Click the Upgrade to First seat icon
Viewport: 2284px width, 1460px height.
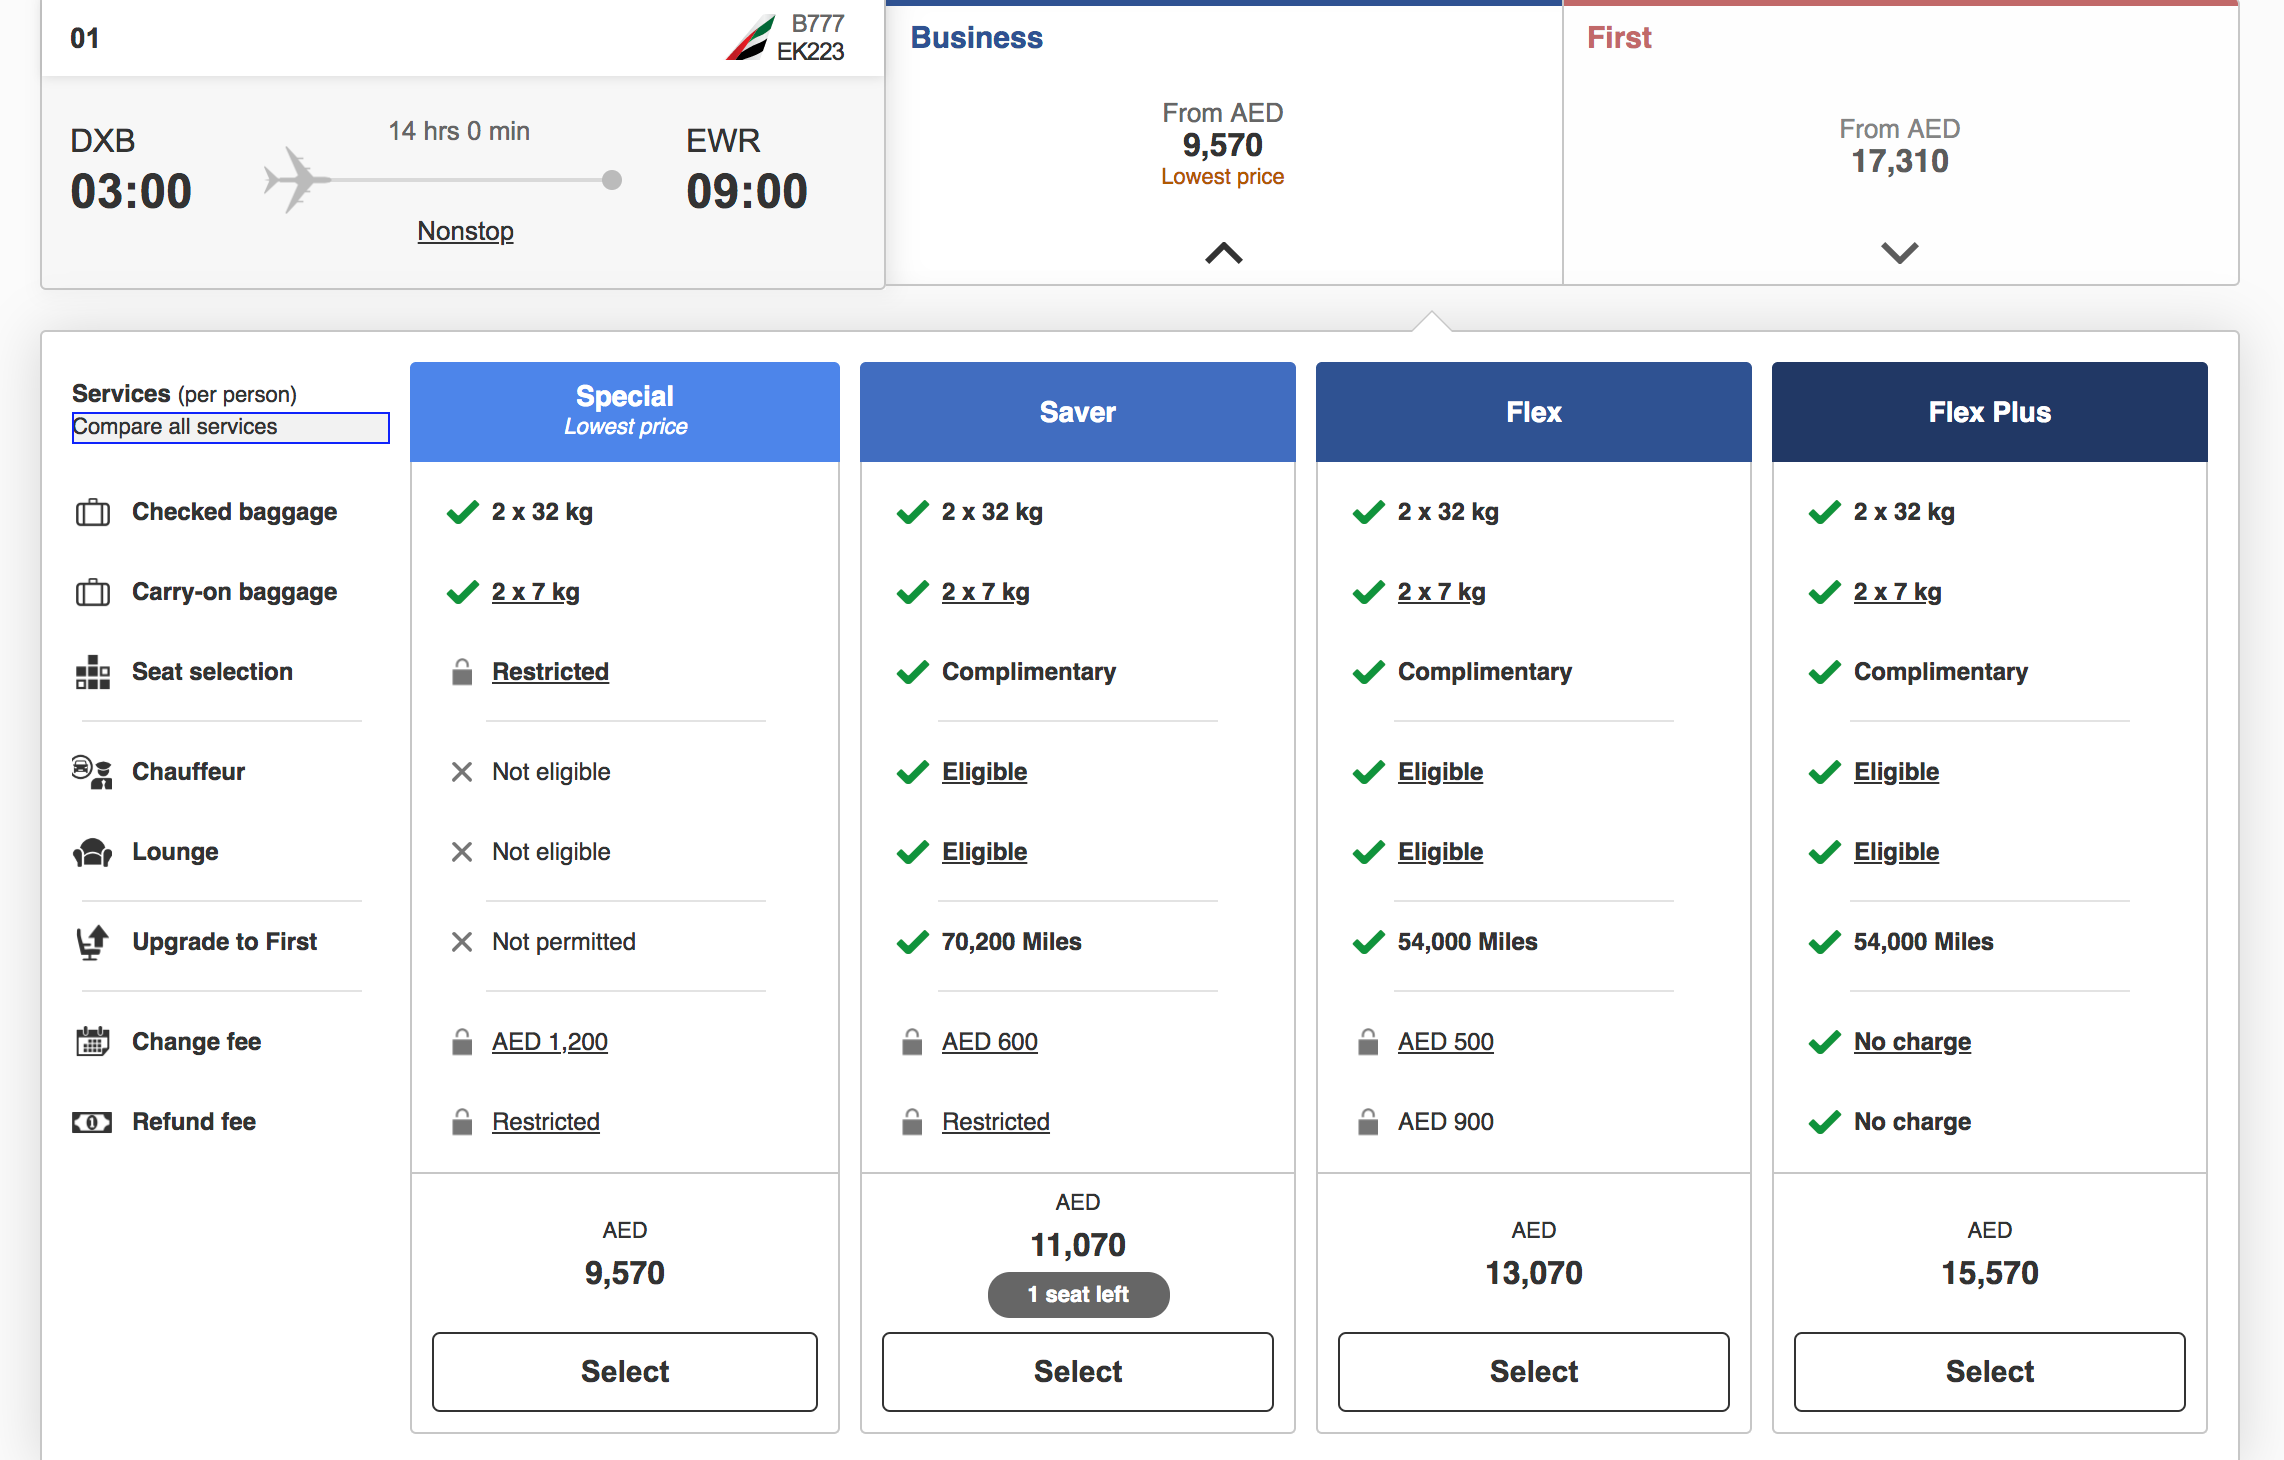[x=92, y=941]
